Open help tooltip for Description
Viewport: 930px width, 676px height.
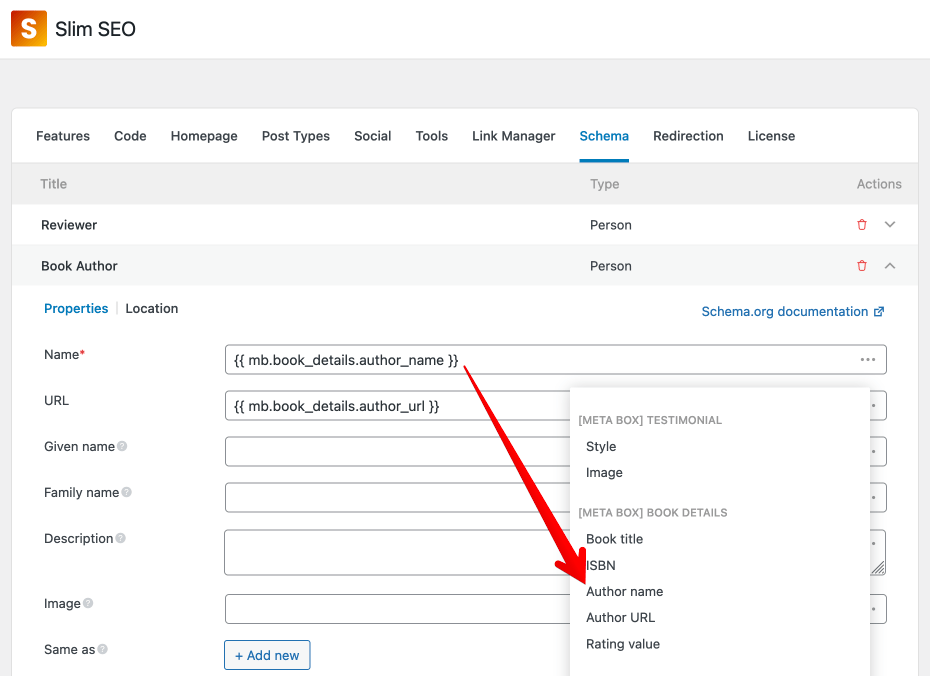[120, 538]
